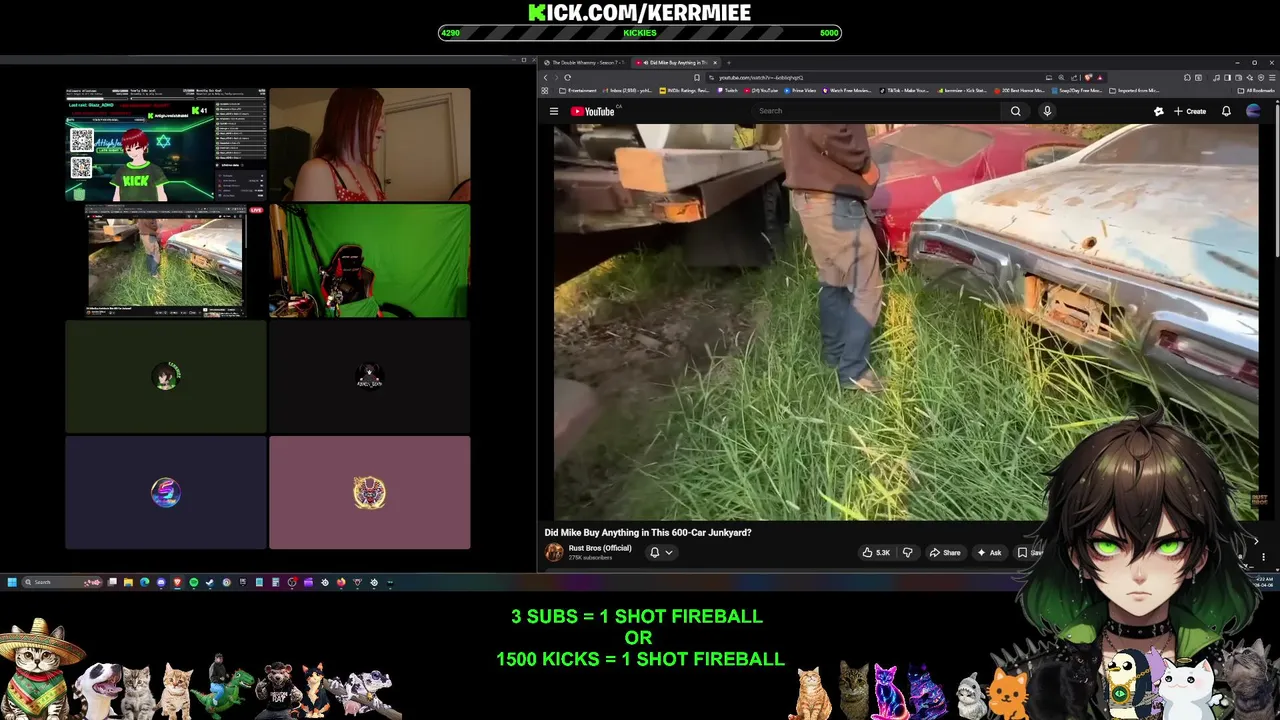Viewport: 1280px width, 720px height.
Task: Select the red-haired anime avatar stream tile
Action: coord(166,145)
